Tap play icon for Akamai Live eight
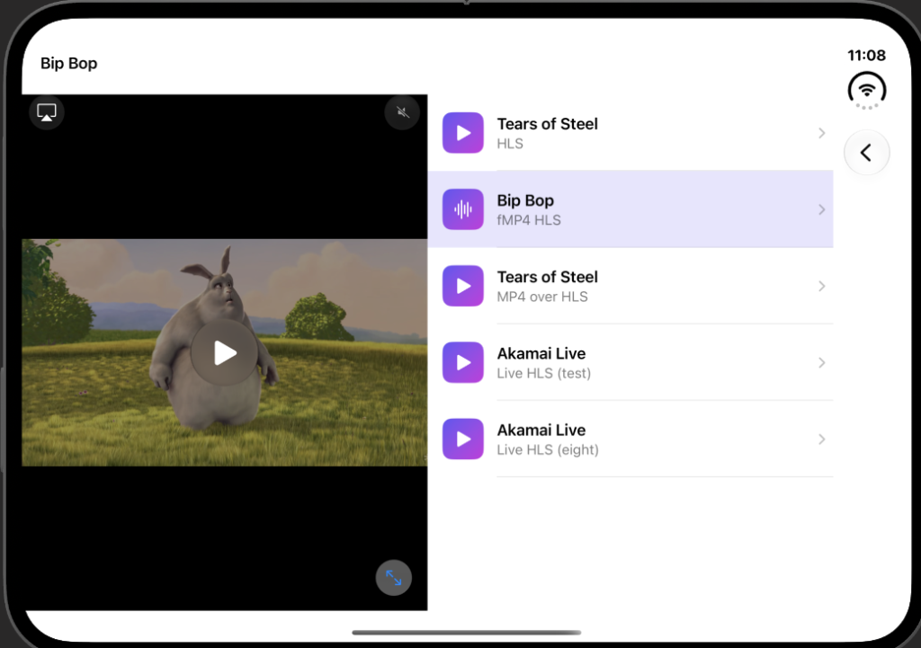The image size is (921, 648). click(x=463, y=439)
